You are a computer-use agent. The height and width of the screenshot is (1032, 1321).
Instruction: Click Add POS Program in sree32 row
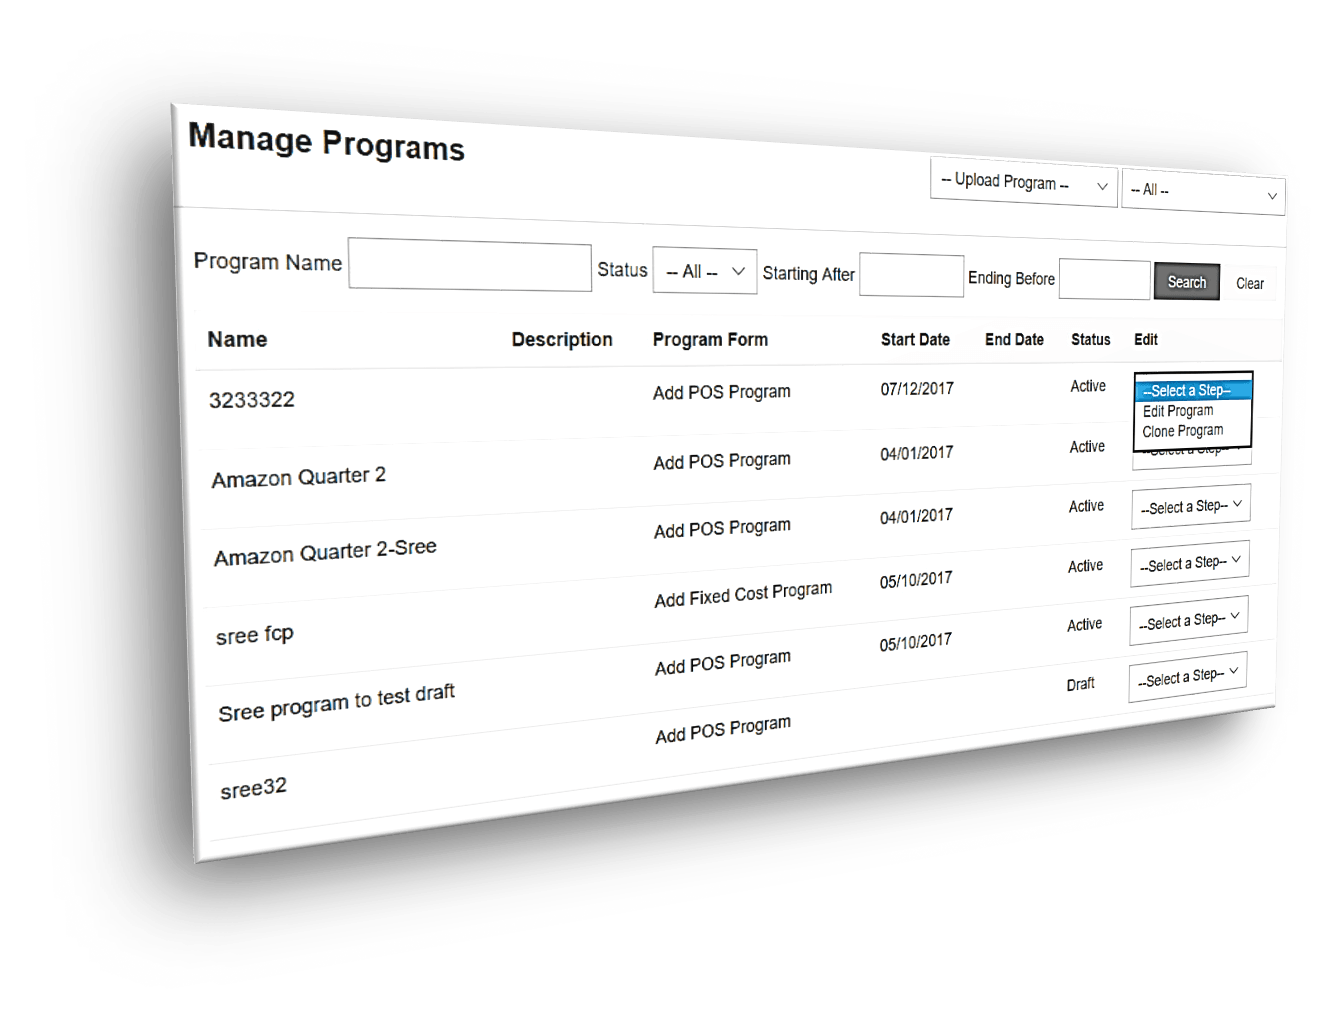[723, 729]
